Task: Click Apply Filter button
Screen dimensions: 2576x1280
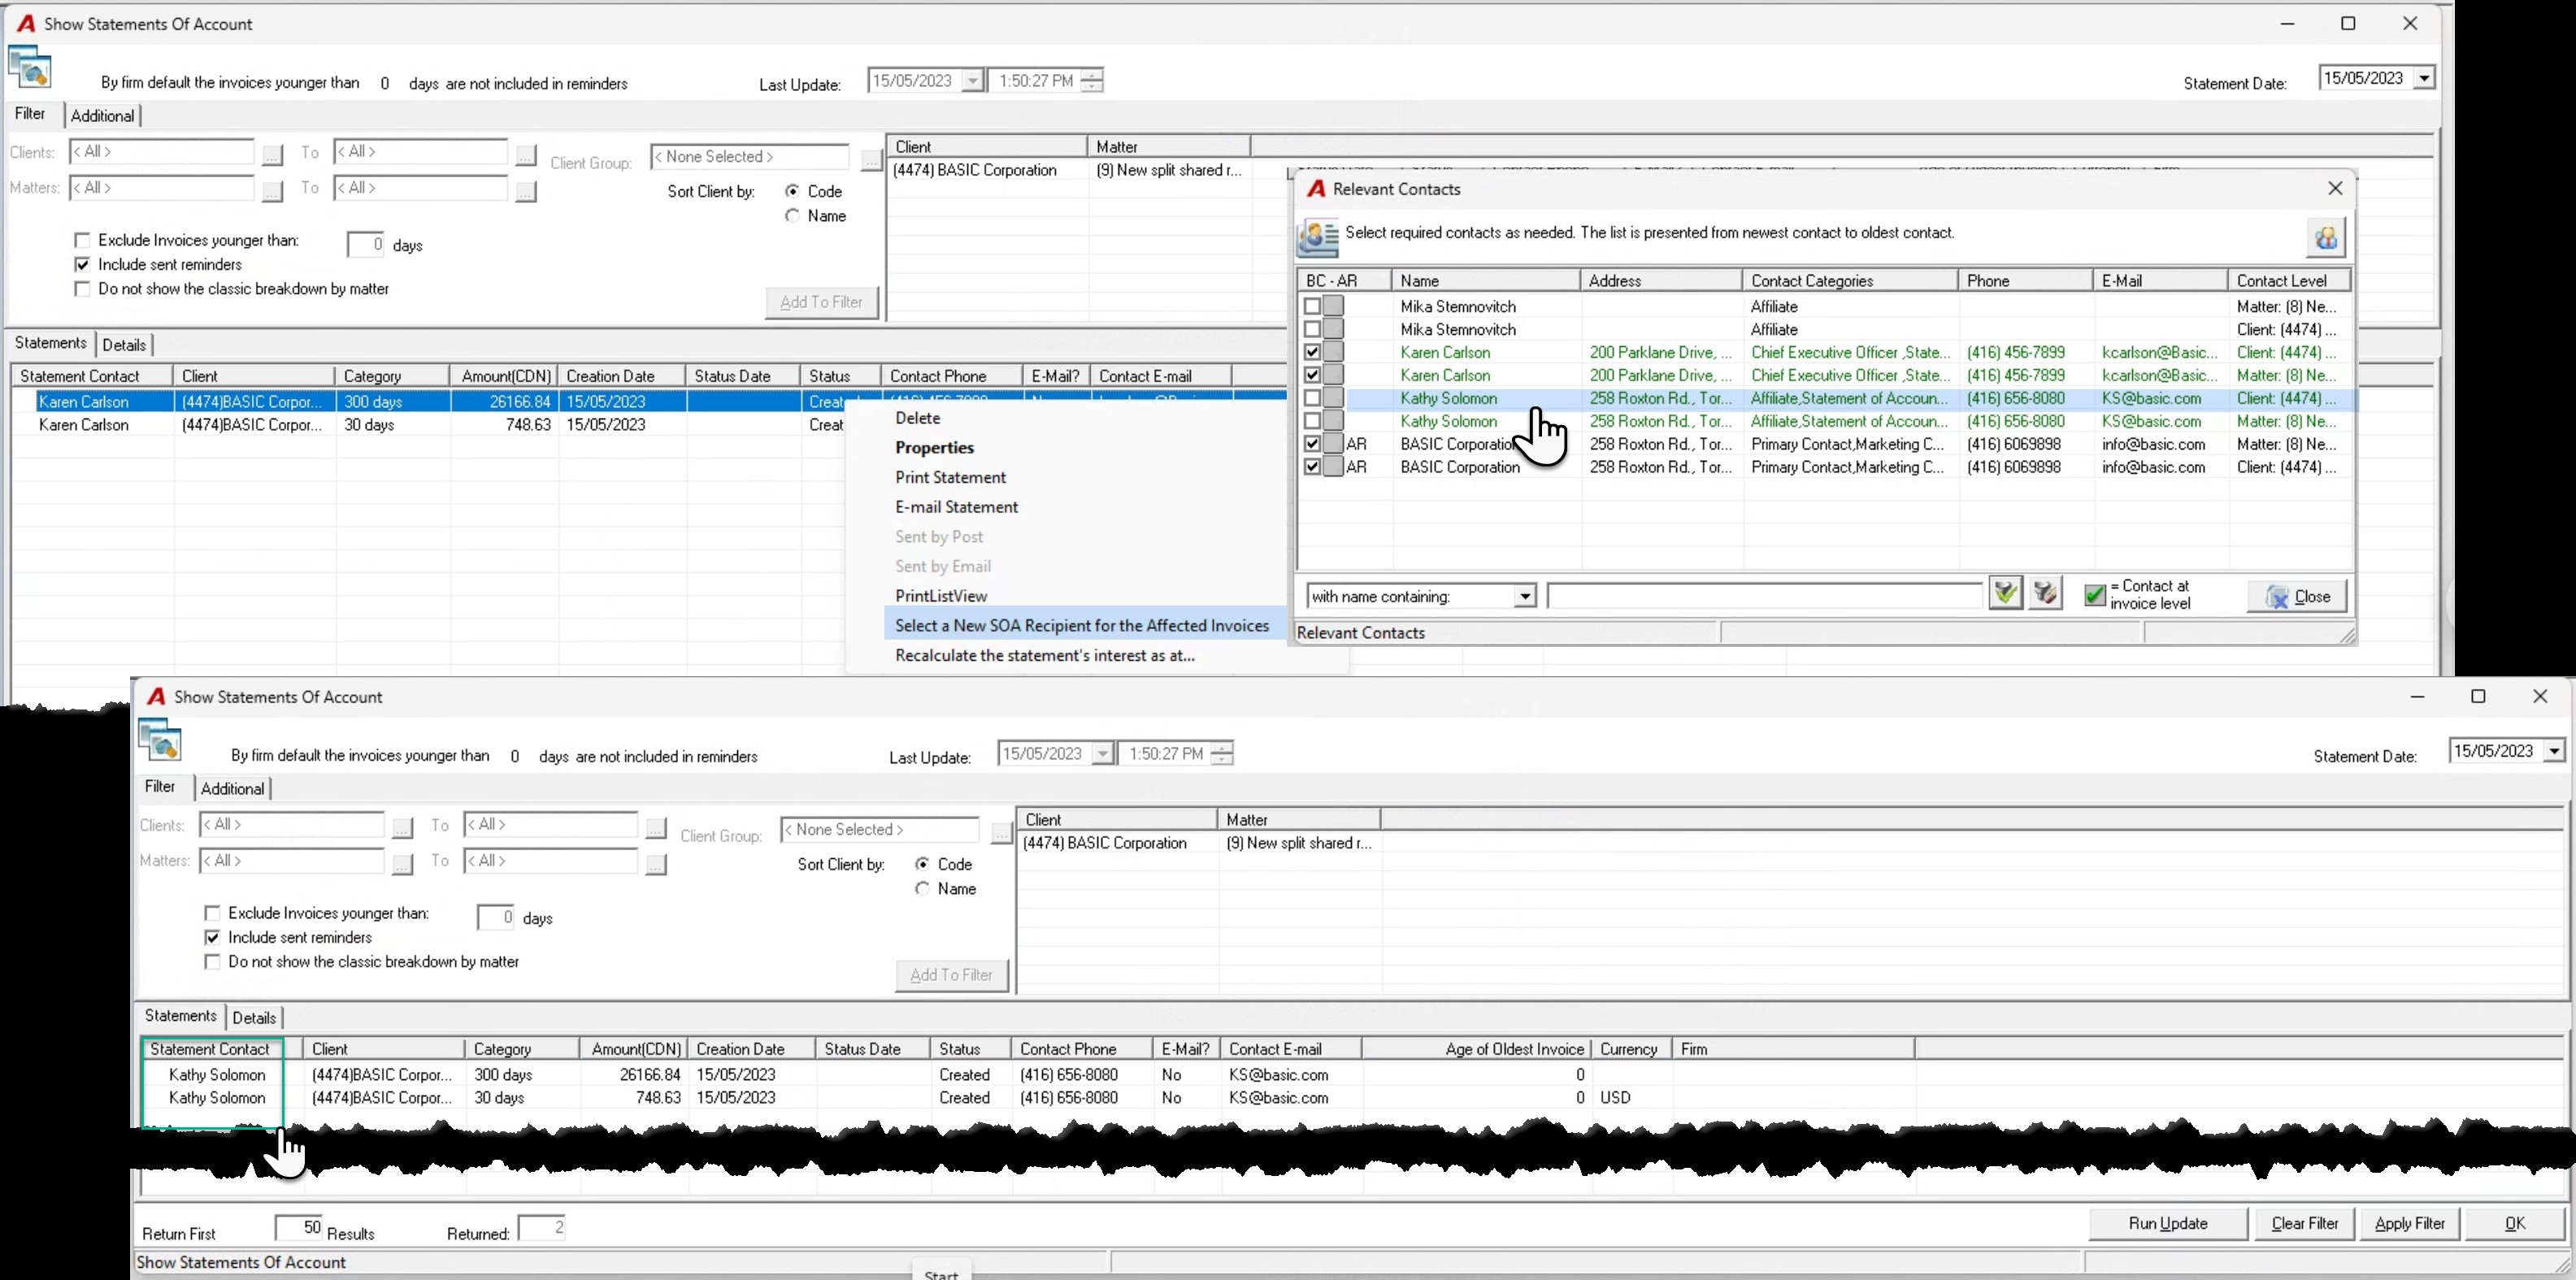Action: coord(2409,1223)
